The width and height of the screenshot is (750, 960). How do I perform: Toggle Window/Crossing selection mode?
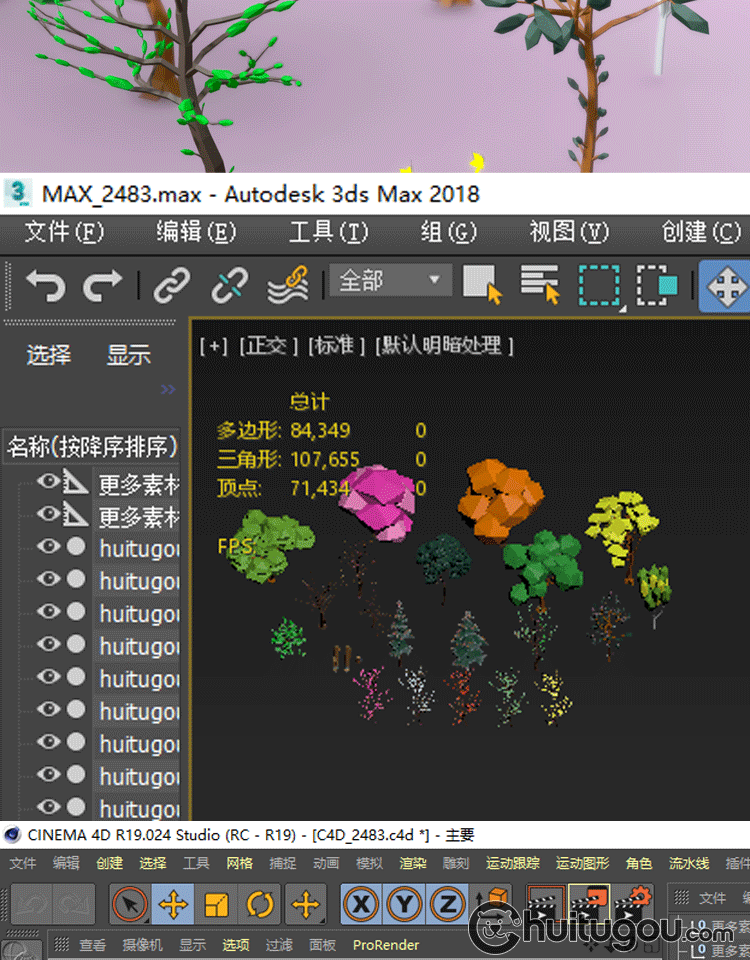pyautogui.click(x=658, y=285)
